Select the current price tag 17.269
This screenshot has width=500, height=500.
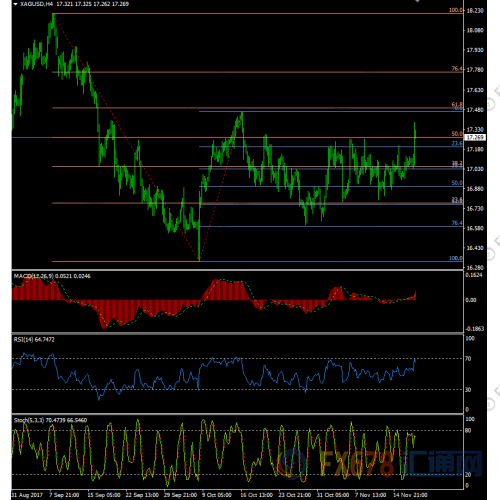[x=475, y=137]
